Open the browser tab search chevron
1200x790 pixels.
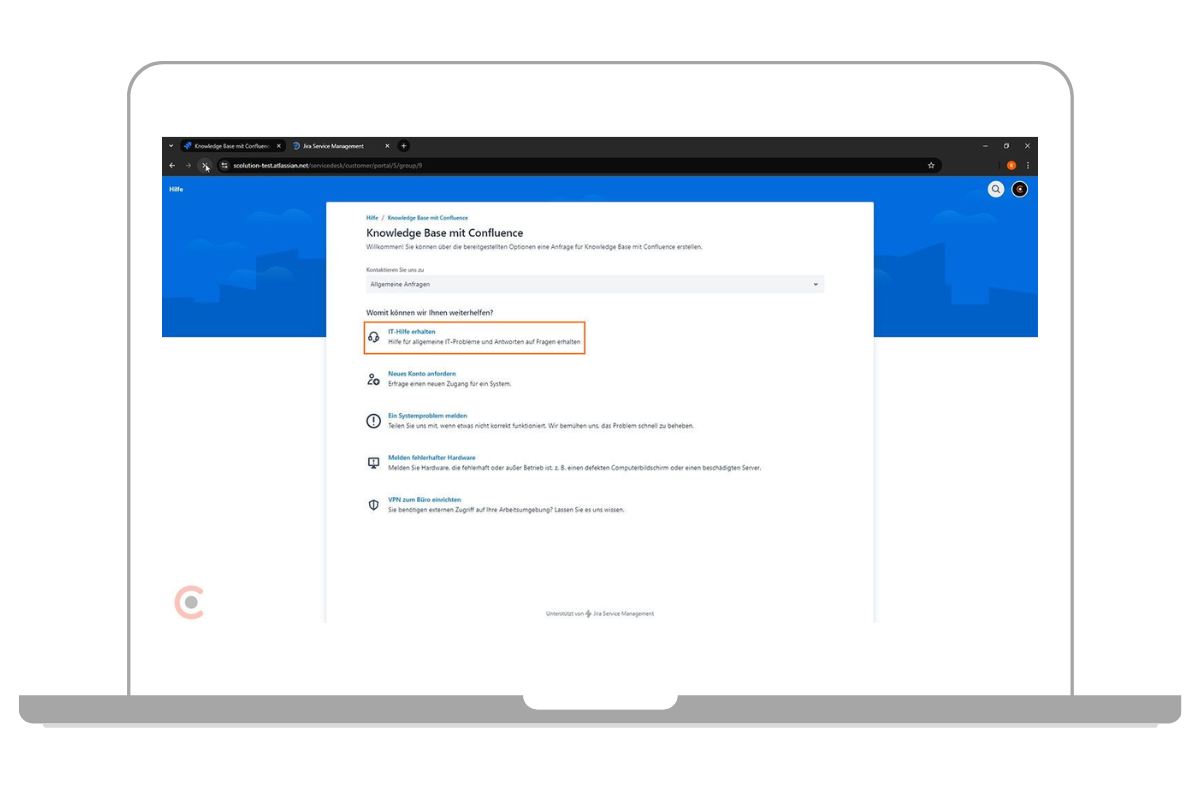pyautogui.click(x=171, y=146)
